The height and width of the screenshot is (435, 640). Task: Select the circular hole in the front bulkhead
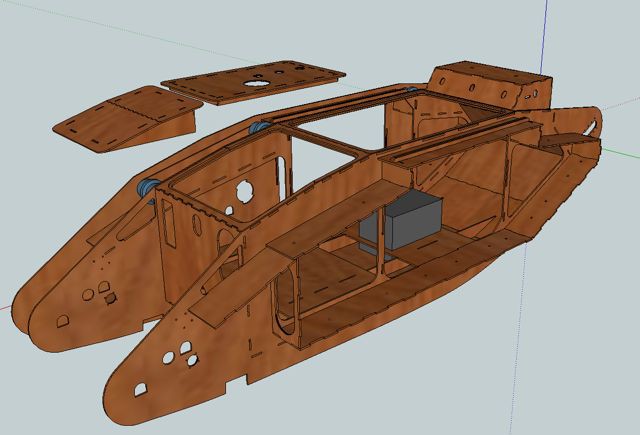(243, 191)
